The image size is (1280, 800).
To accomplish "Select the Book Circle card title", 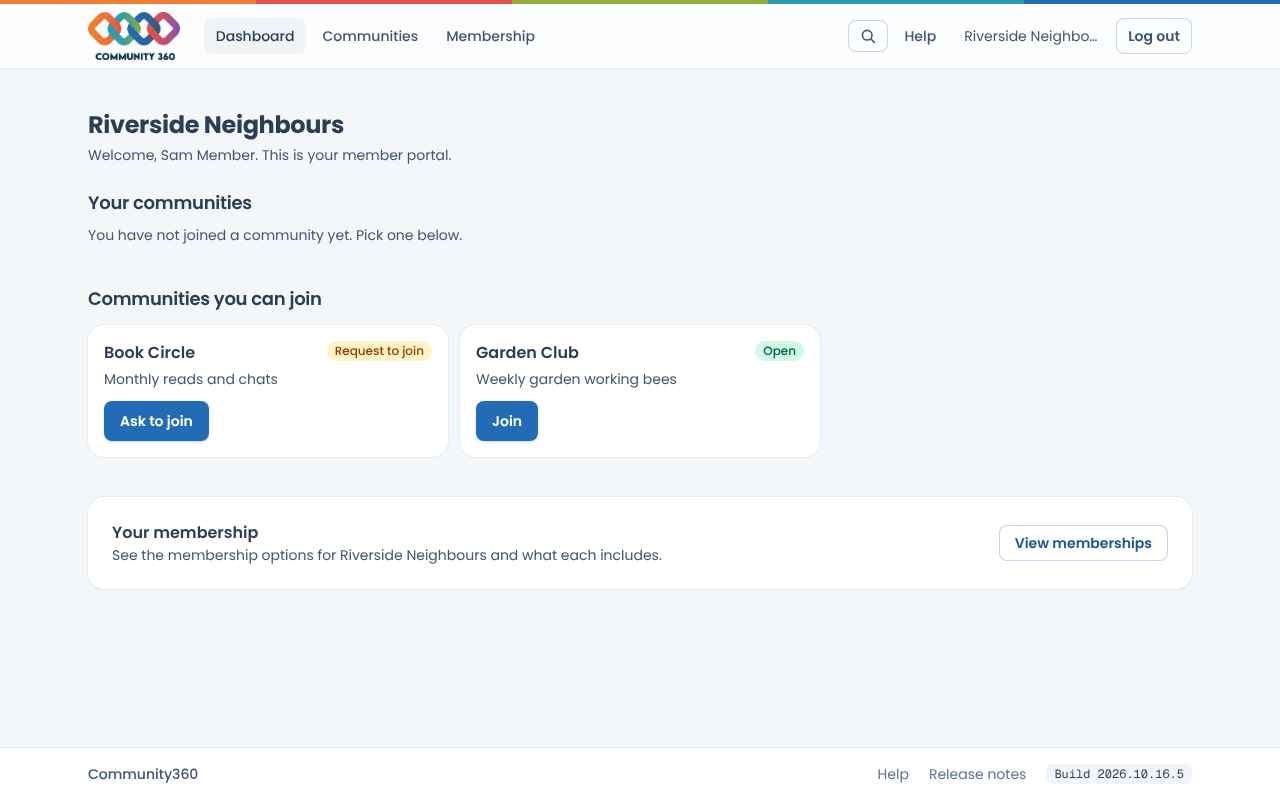I will tap(149, 352).
